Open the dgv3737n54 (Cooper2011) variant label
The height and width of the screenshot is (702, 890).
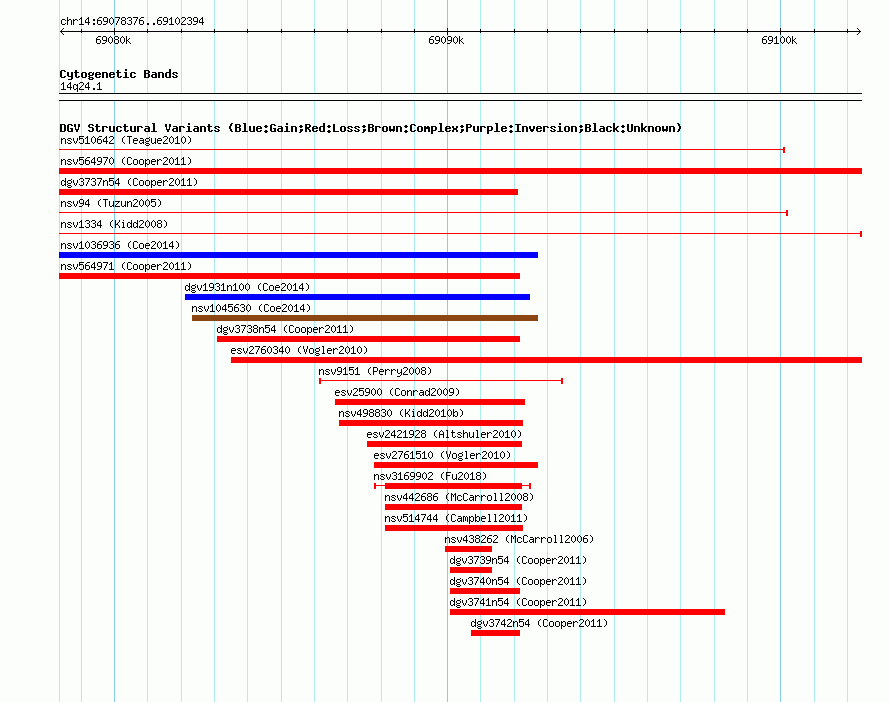(129, 182)
